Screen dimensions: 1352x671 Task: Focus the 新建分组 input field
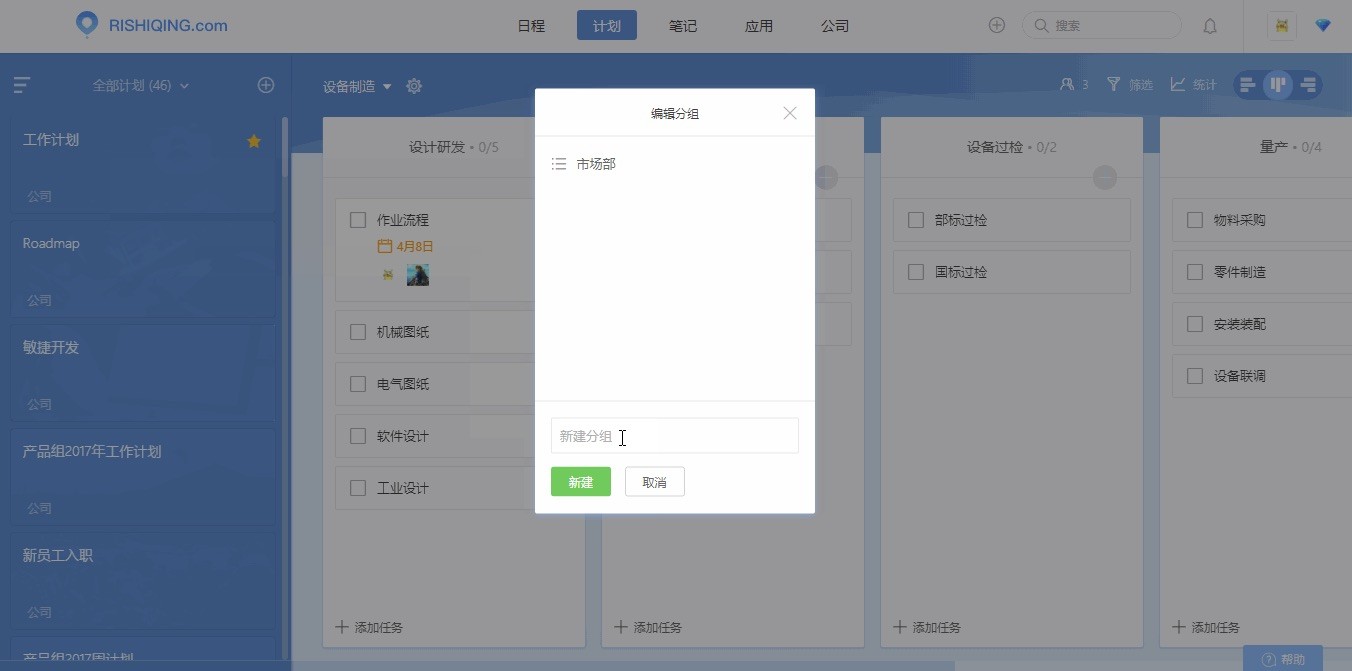[675, 436]
